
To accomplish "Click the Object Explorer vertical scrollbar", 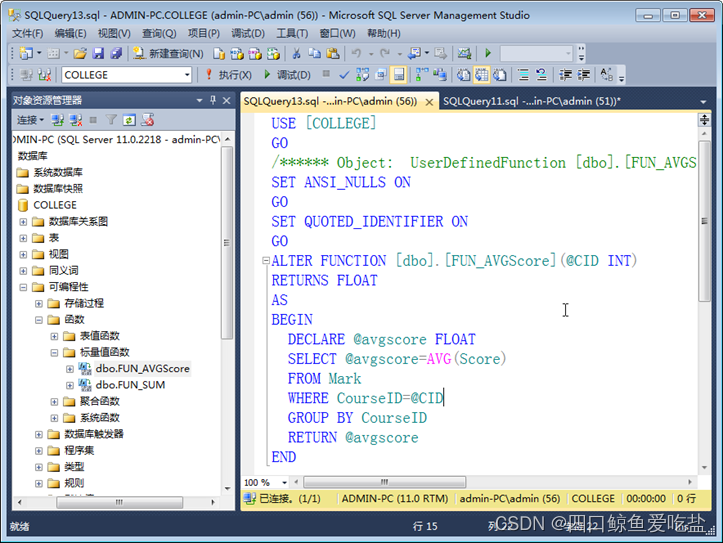I will point(227,242).
